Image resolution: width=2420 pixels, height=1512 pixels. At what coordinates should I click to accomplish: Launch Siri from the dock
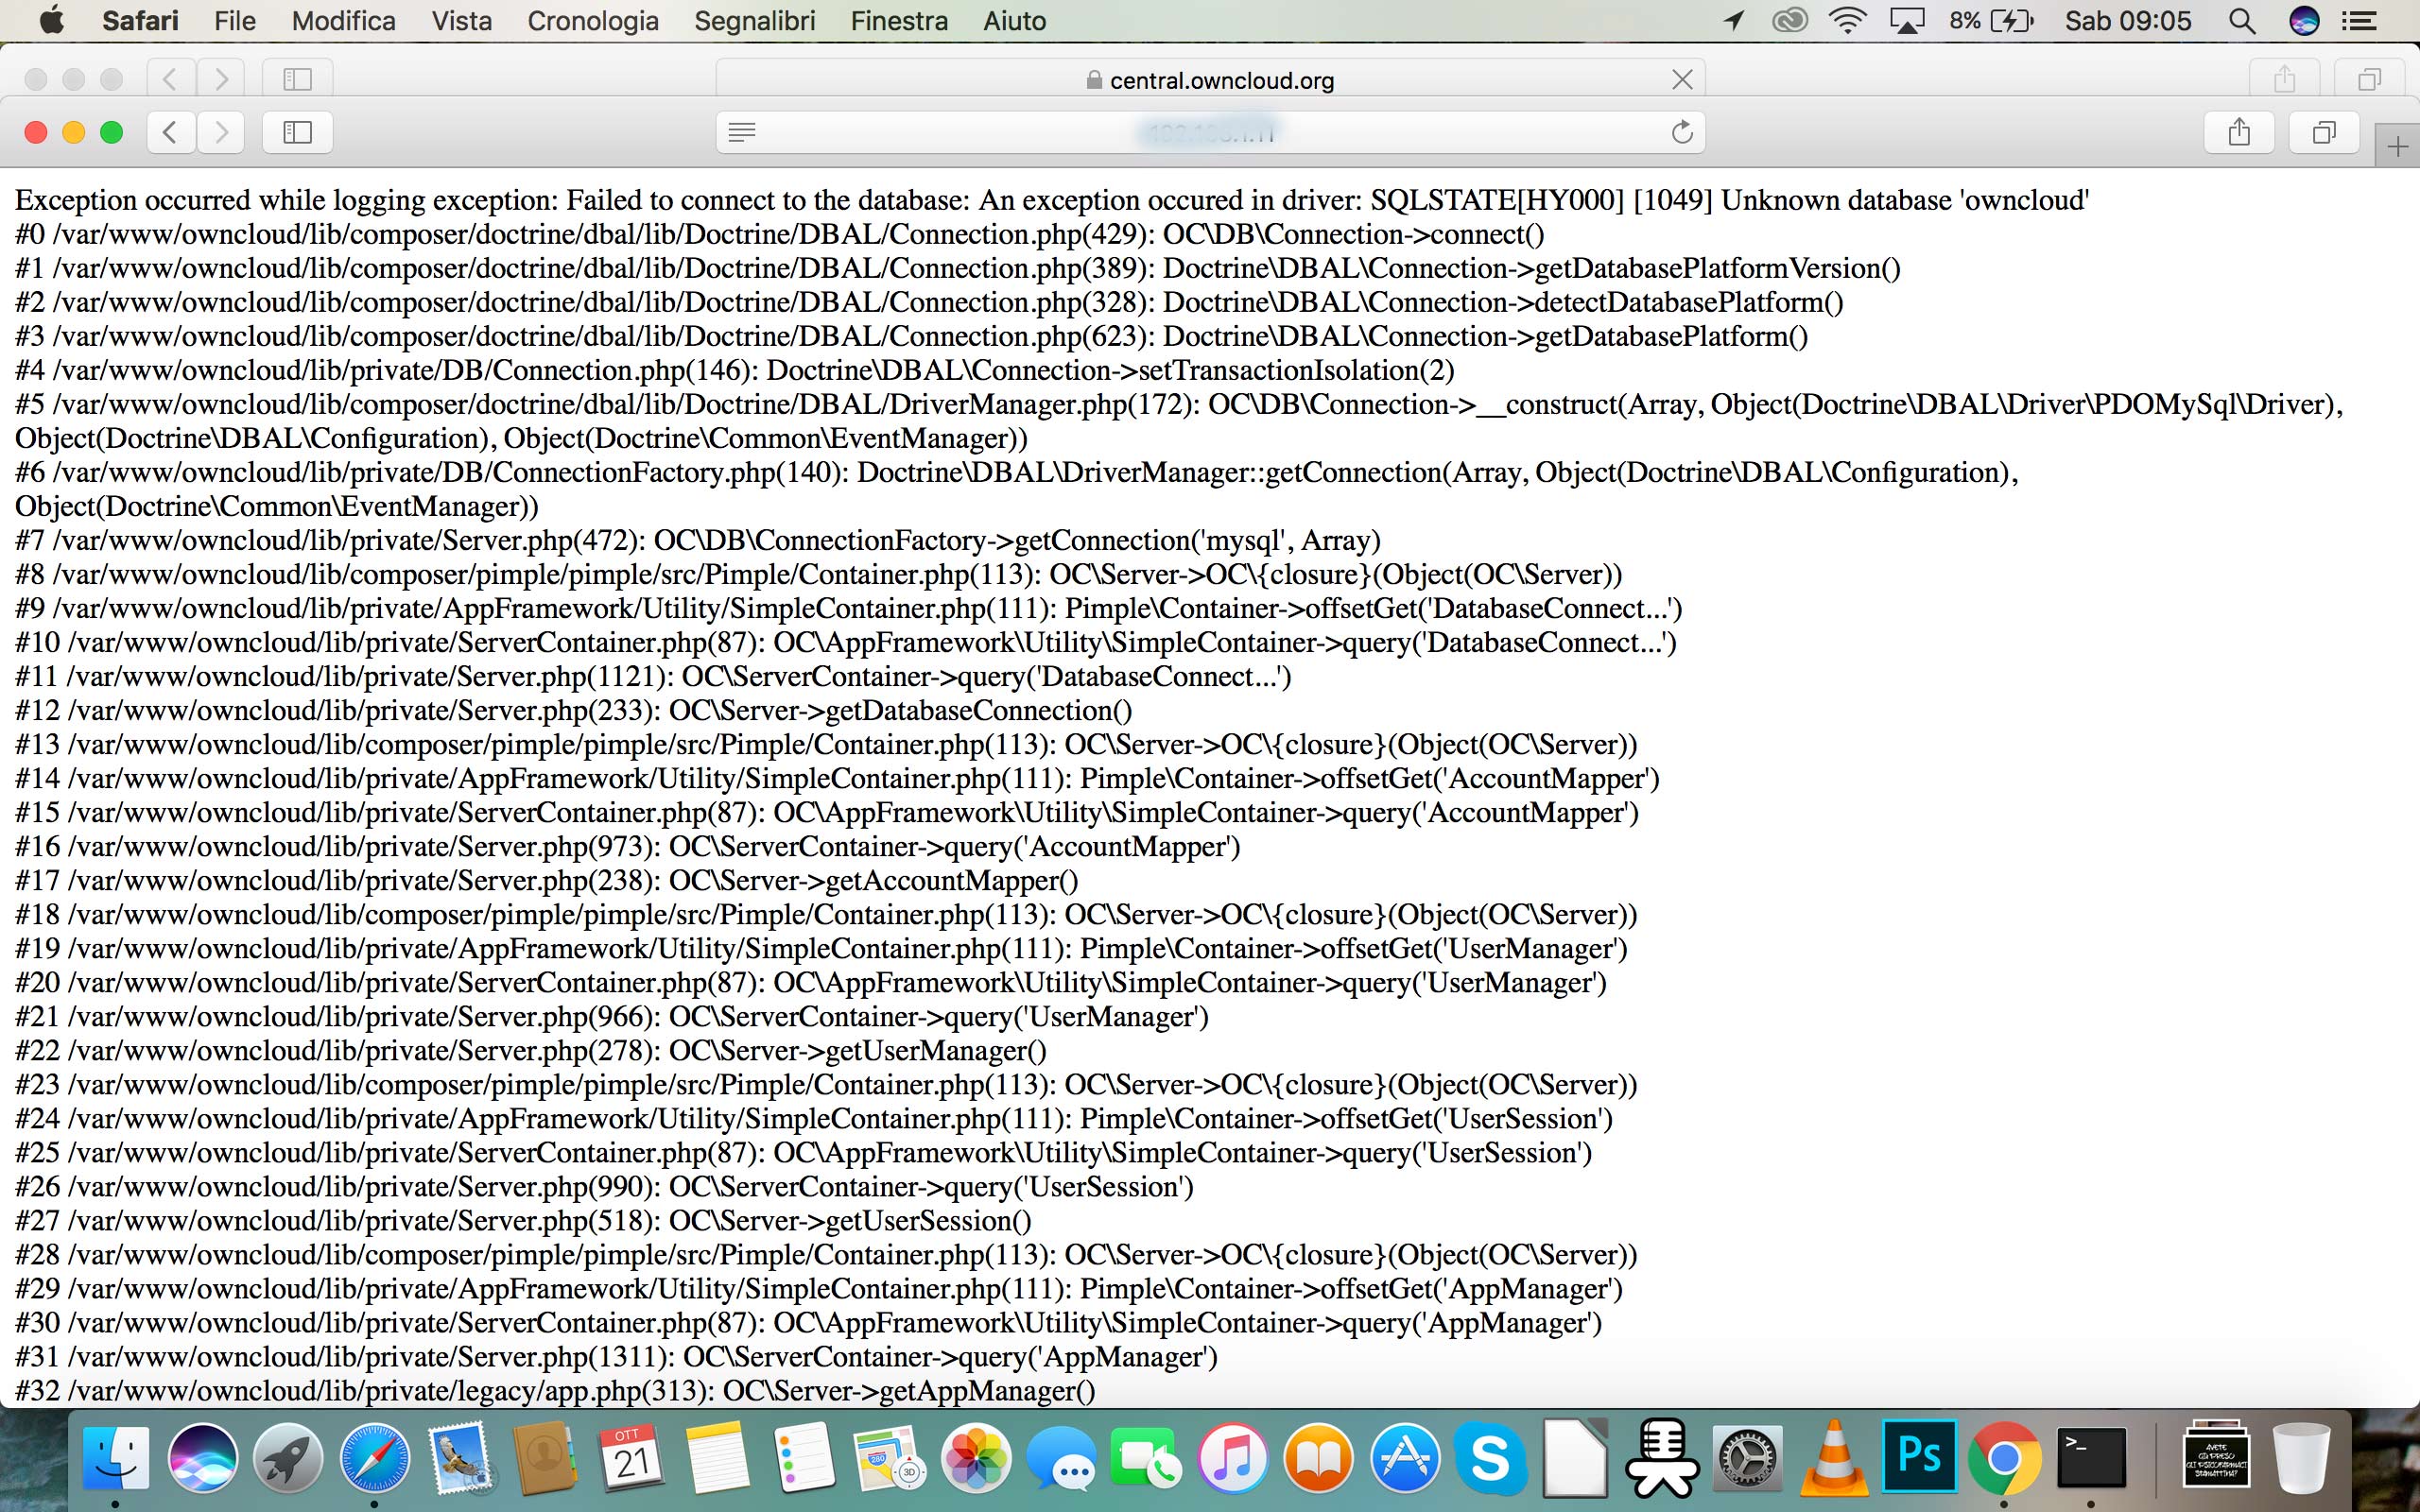(203, 1457)
